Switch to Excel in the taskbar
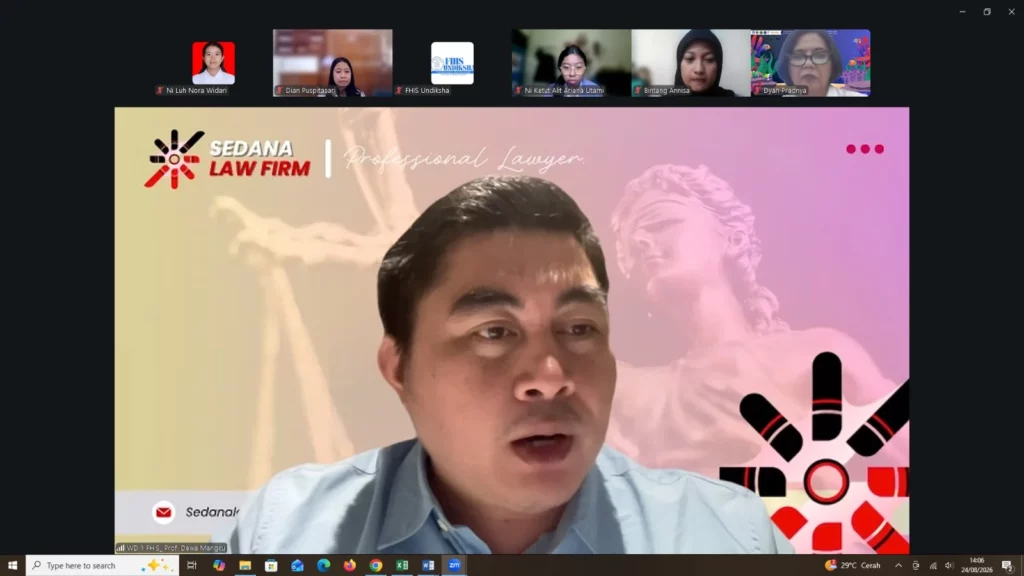This screenshot has height=576, width=1024. tap(402, 566)
